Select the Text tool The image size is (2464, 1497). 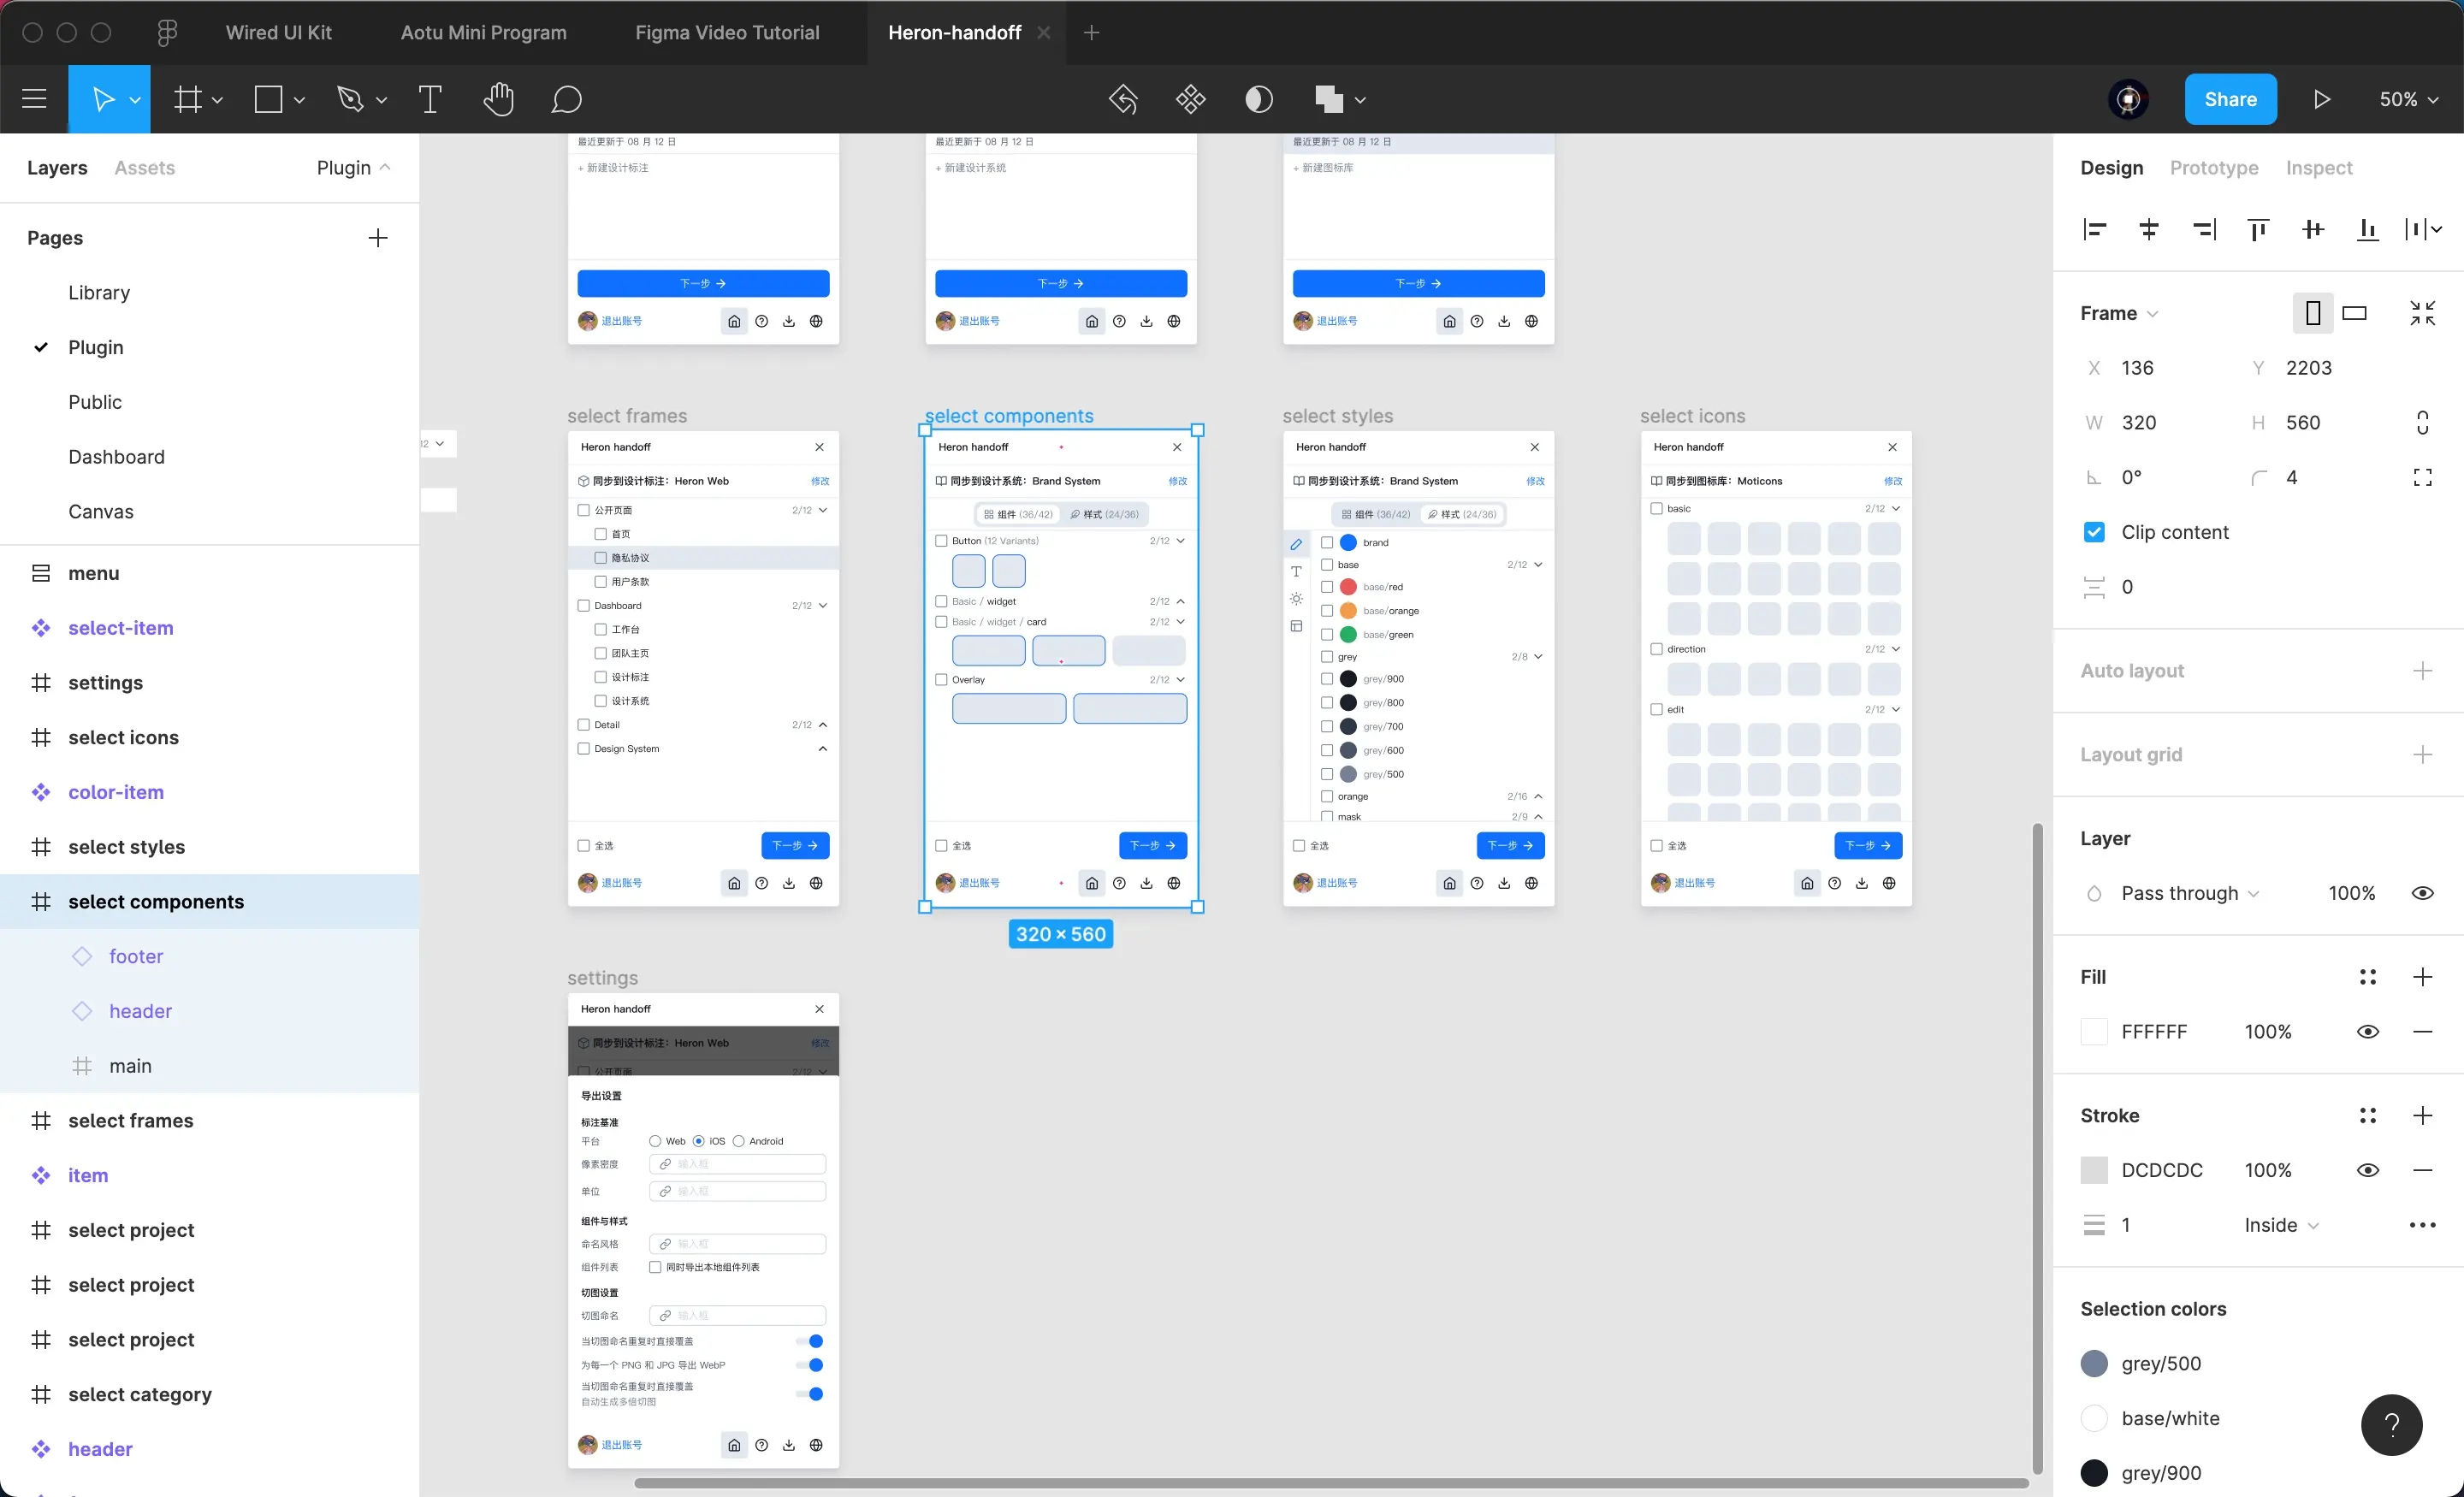(430, 99)
